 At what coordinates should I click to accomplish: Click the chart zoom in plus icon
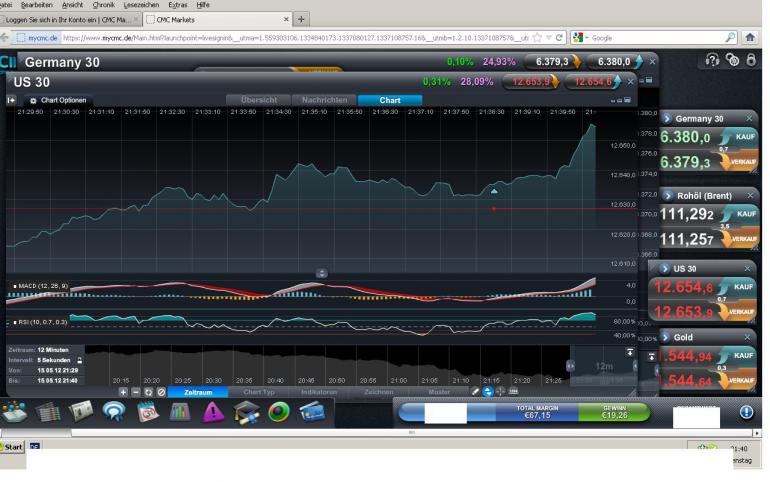point(123,392)
